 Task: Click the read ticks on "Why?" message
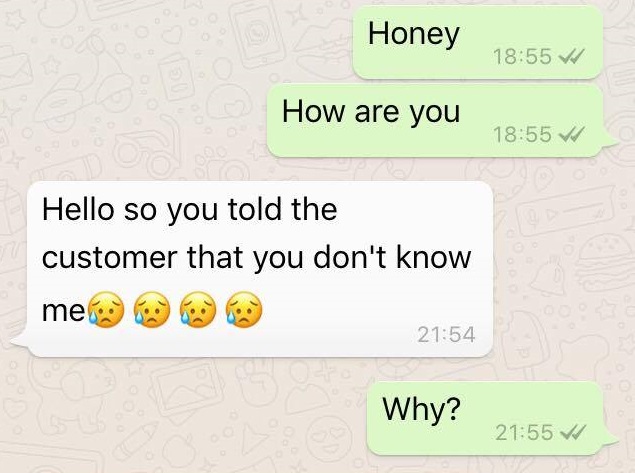[x=572, y=432]
